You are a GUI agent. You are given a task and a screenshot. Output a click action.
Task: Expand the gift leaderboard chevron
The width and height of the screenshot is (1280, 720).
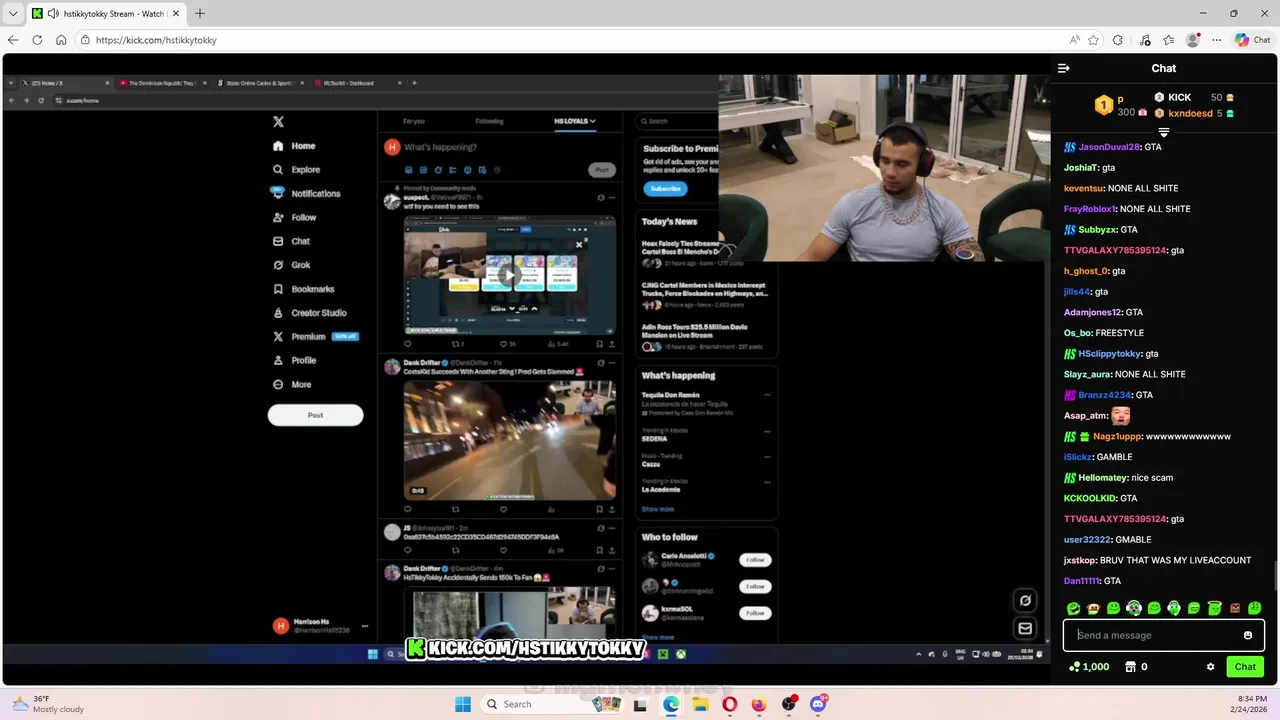(1164, 132)
